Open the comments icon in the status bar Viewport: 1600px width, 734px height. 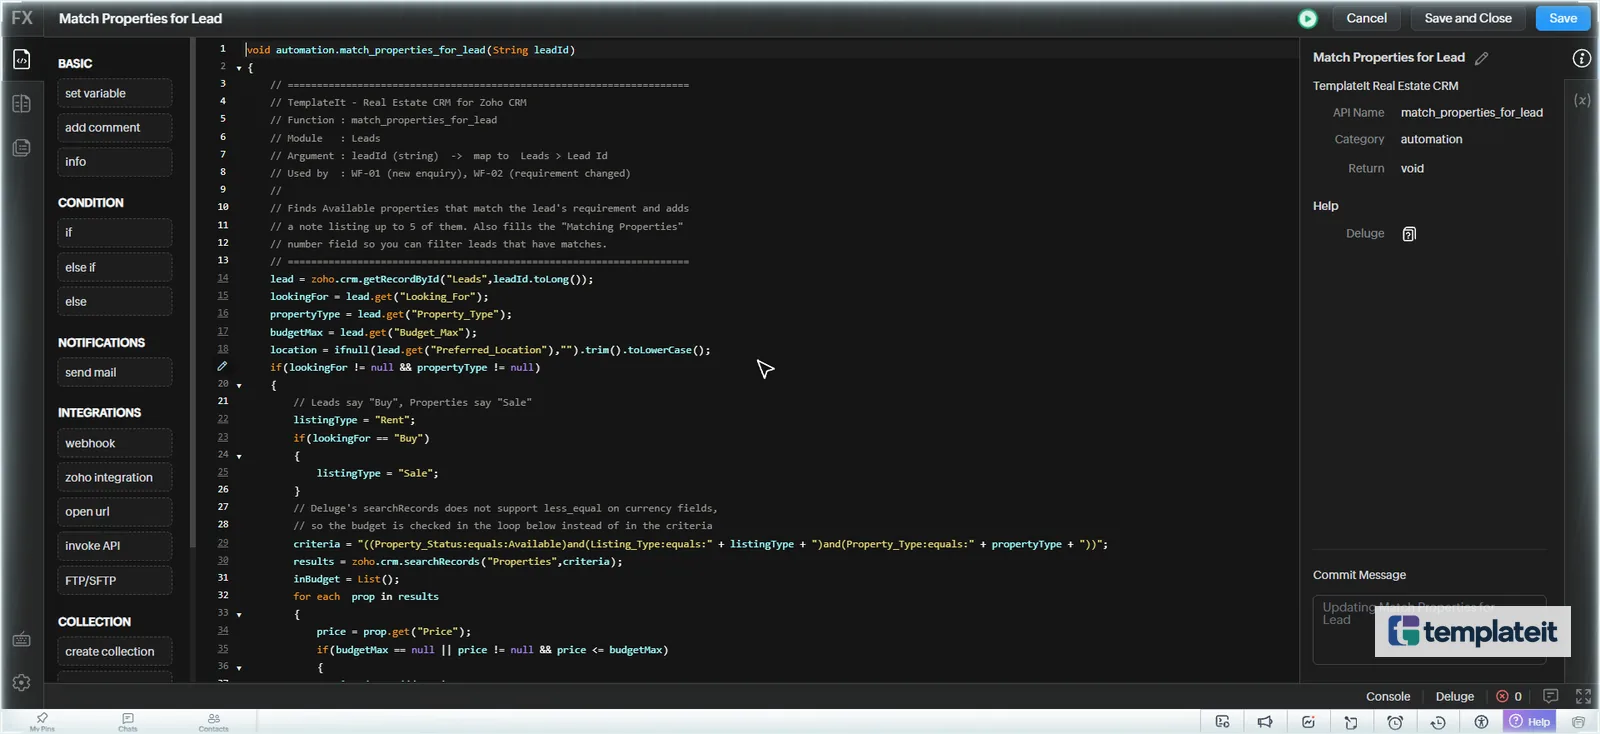(1551, 696)
